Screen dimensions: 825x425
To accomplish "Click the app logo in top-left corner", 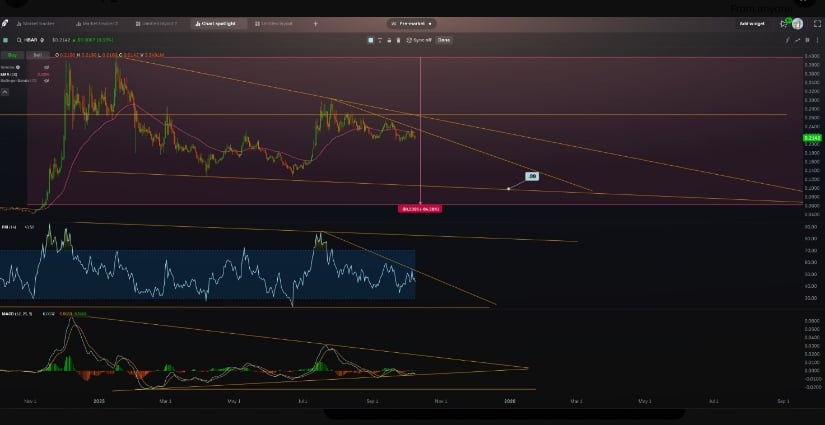I will pyautogui.click(x=7, y=22).
